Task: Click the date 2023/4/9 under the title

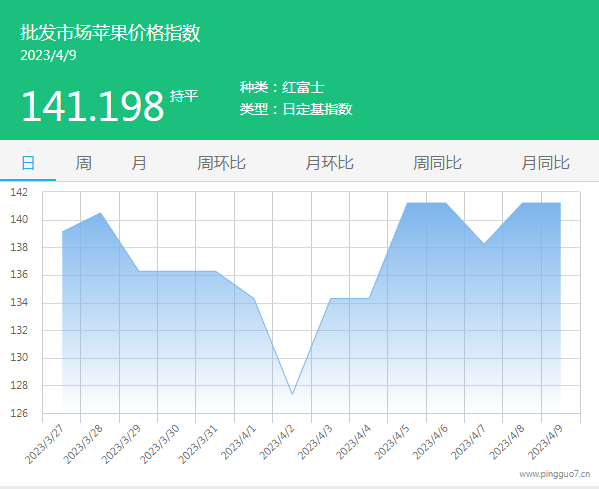Action: click(48, 55)
